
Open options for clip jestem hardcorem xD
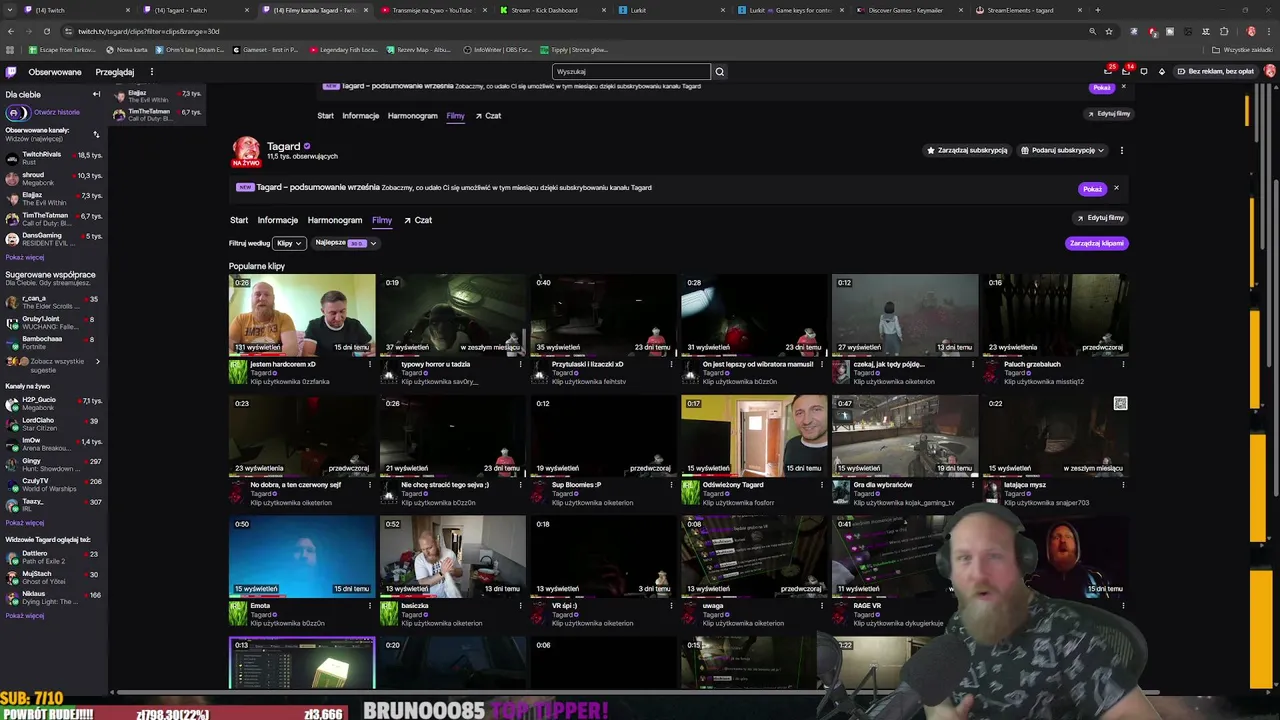point(370,364)
